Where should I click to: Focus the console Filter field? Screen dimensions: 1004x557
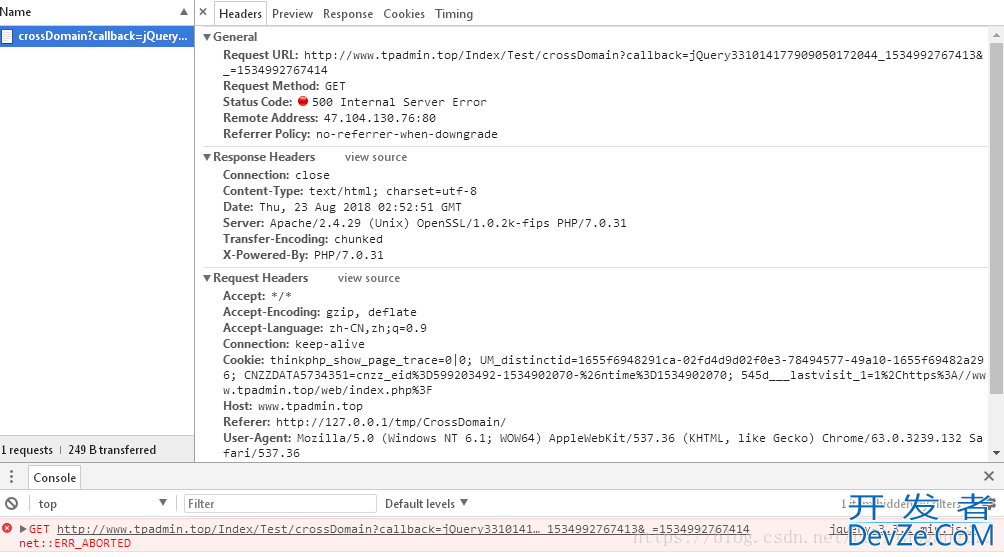(280, 503)
